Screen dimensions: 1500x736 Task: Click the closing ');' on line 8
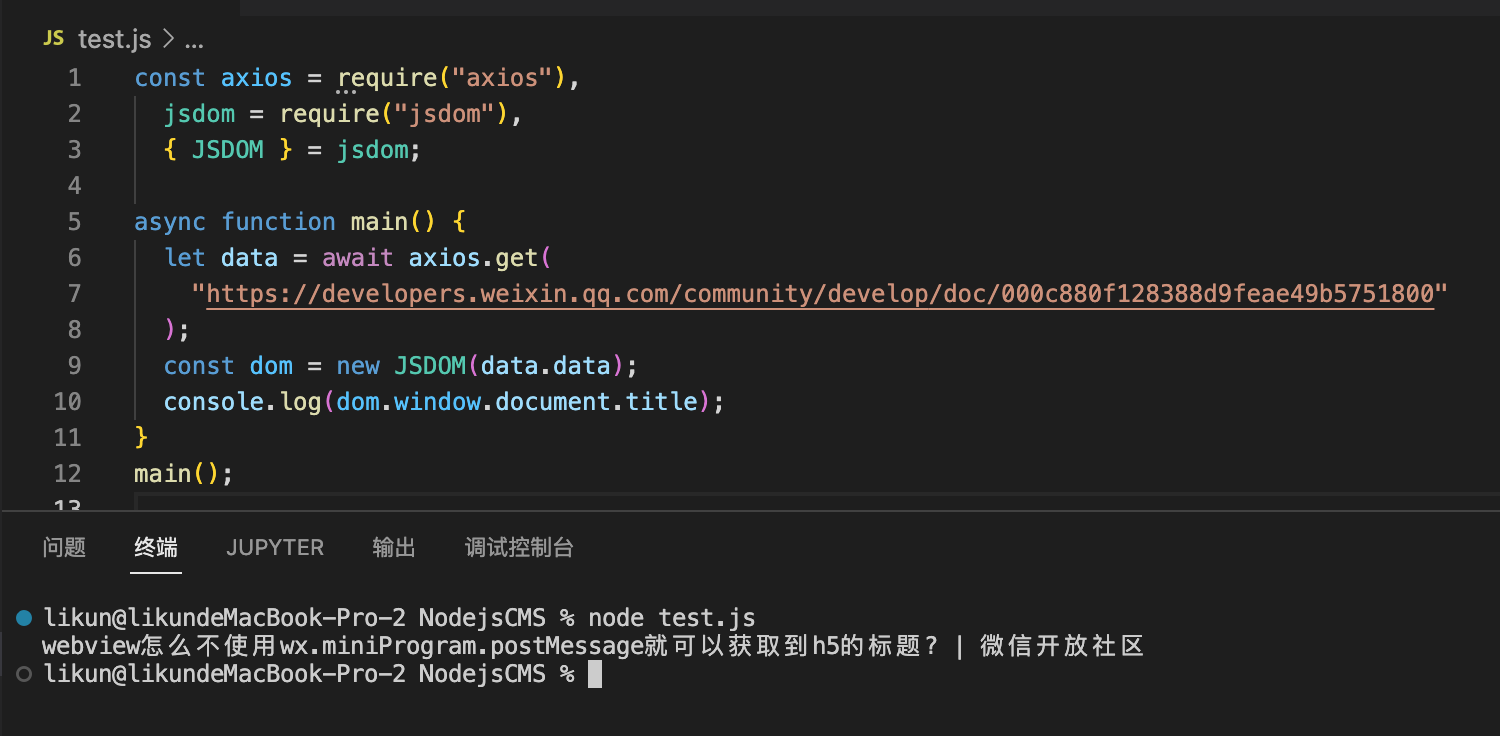tap(177, 330)
